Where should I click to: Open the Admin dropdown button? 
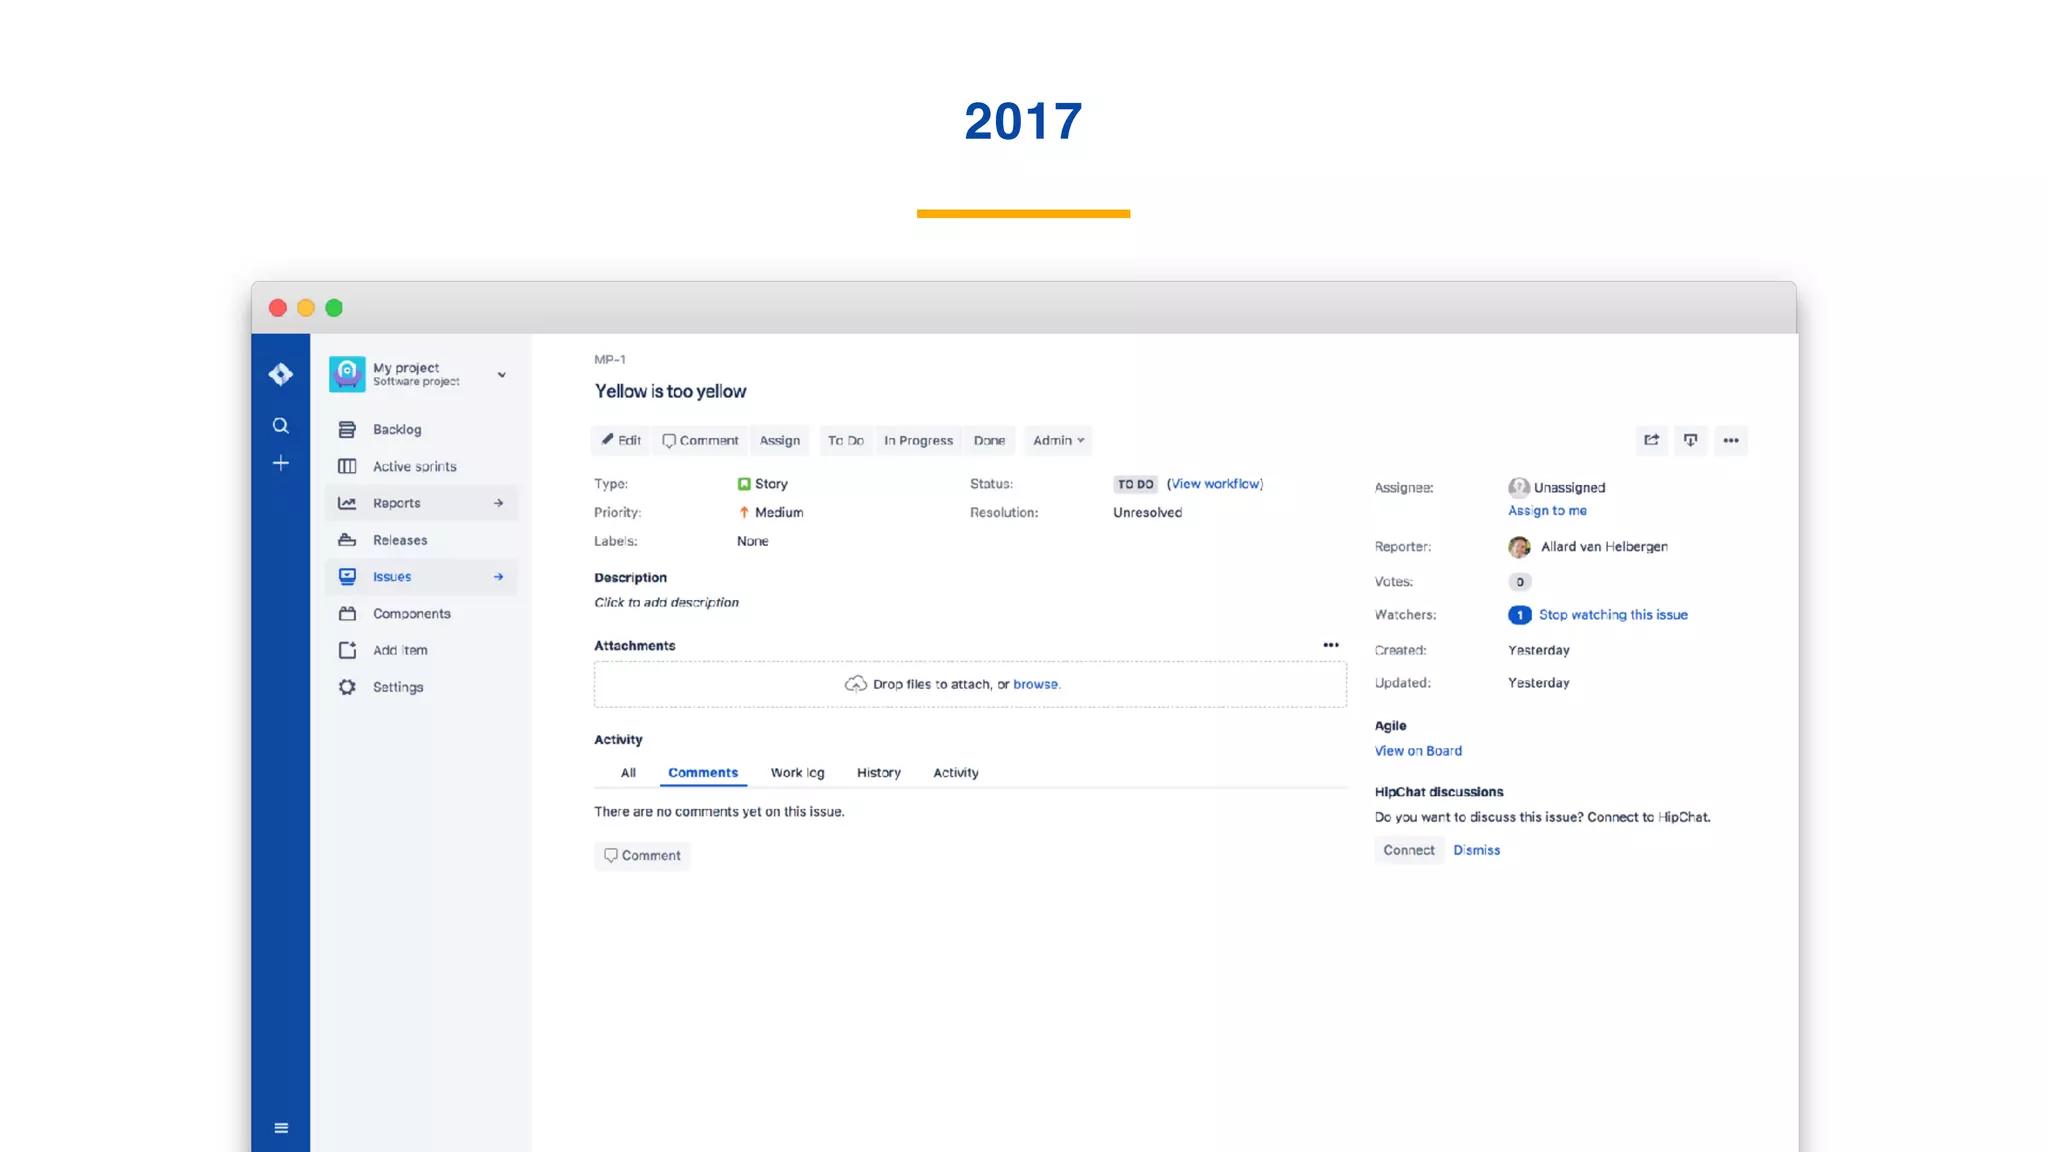pos(1058,440)
